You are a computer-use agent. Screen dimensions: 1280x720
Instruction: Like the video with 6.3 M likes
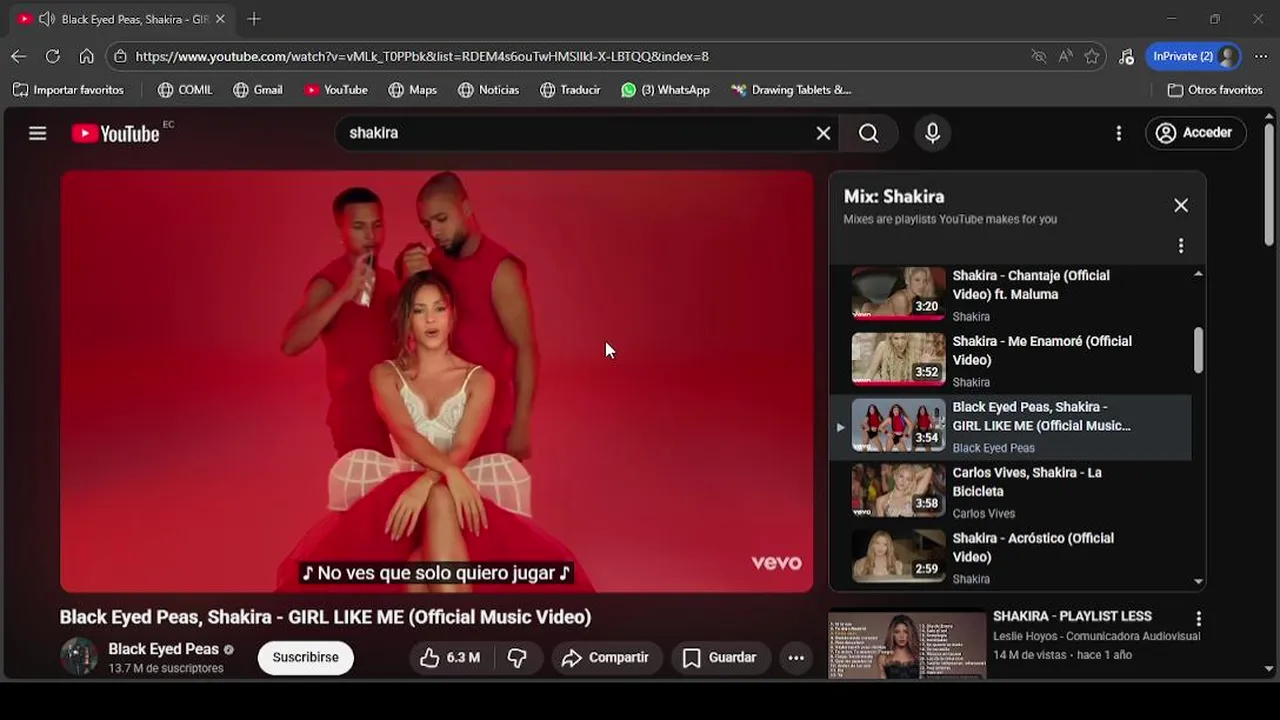tap(450, 657)
